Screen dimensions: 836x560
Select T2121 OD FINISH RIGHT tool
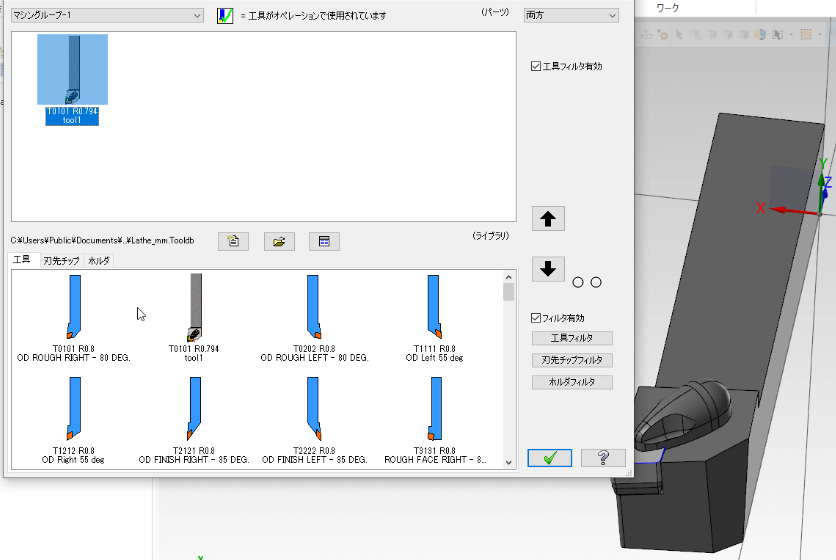pos(193,410)
